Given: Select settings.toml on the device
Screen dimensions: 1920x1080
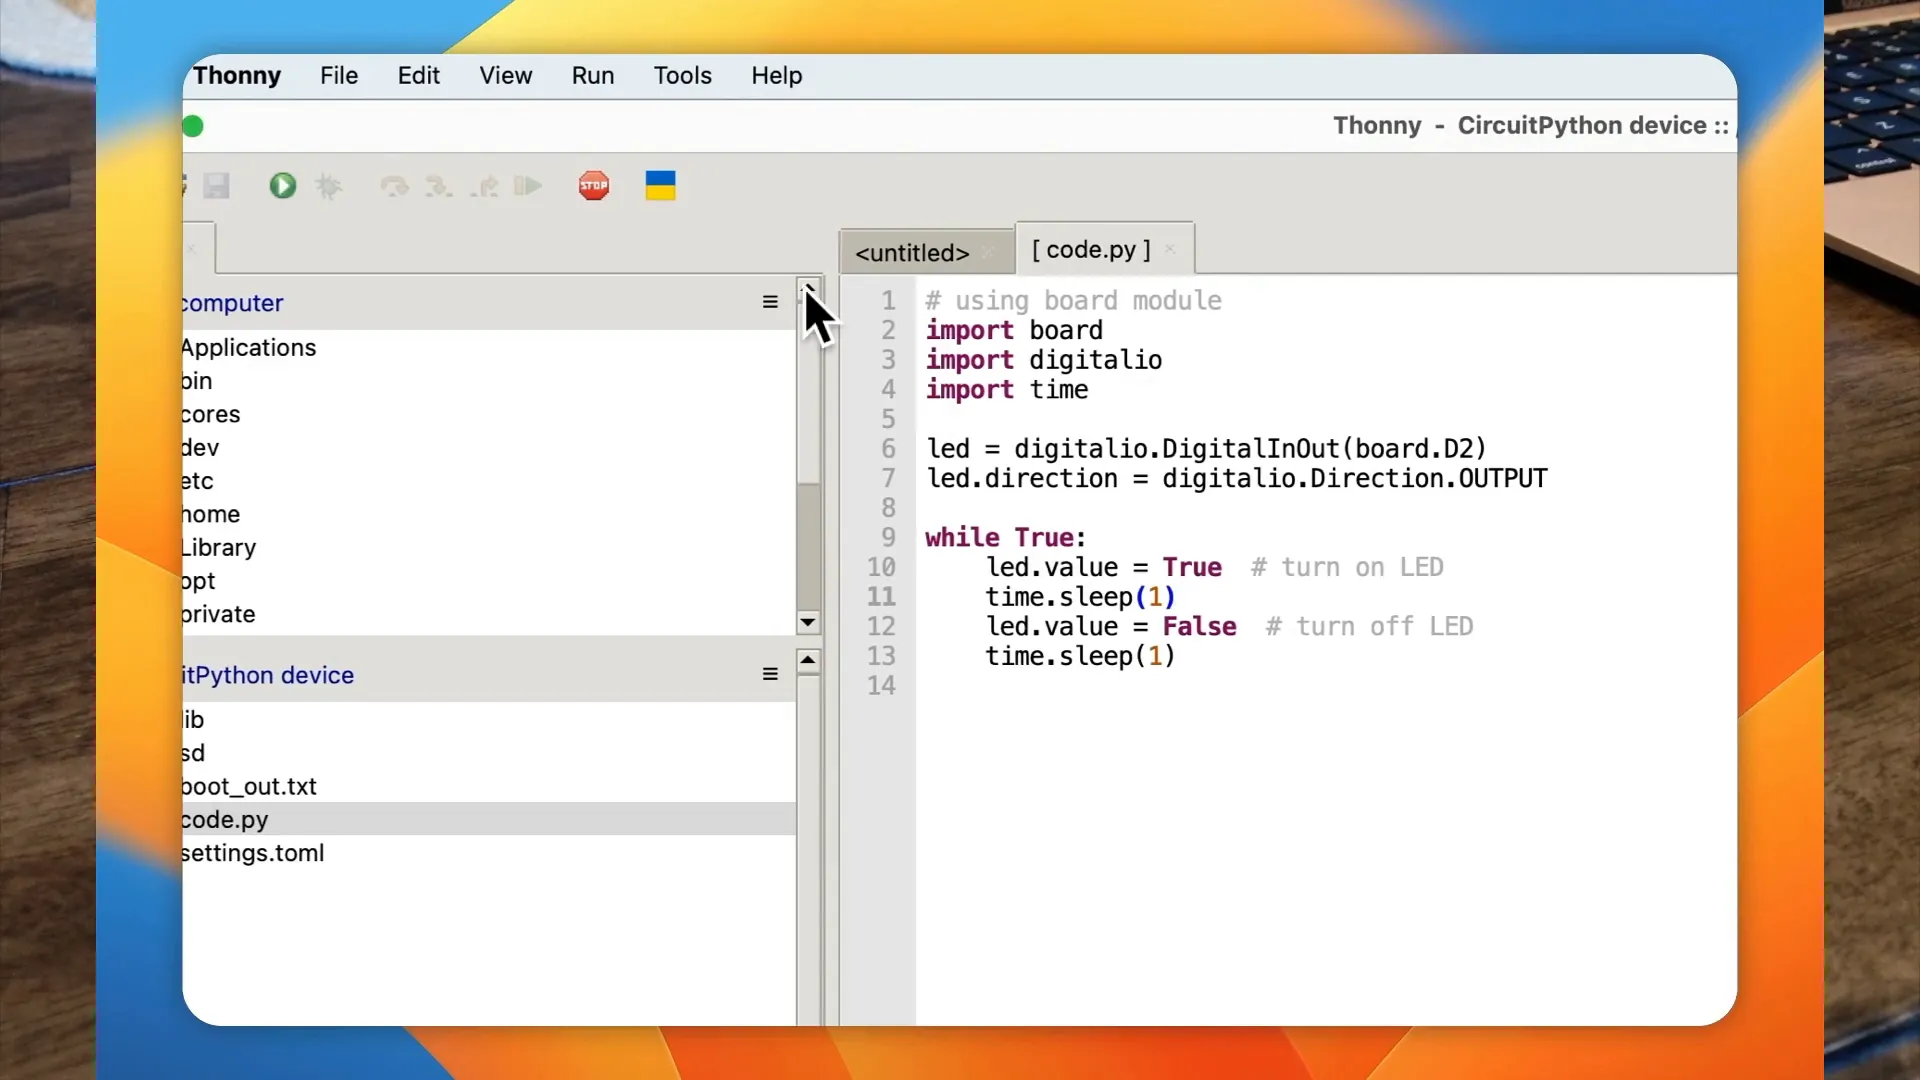Looking at the screenshot, I should [489, 853].
